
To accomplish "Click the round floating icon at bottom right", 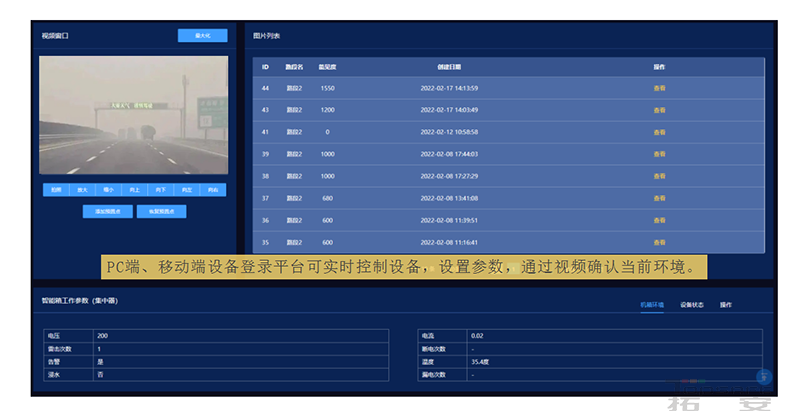I will 764,377.
